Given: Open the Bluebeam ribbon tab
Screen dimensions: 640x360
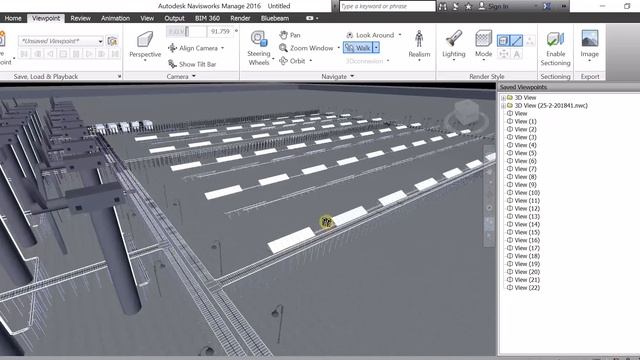Looking at the screenshot, I should (x=275, y=18).
